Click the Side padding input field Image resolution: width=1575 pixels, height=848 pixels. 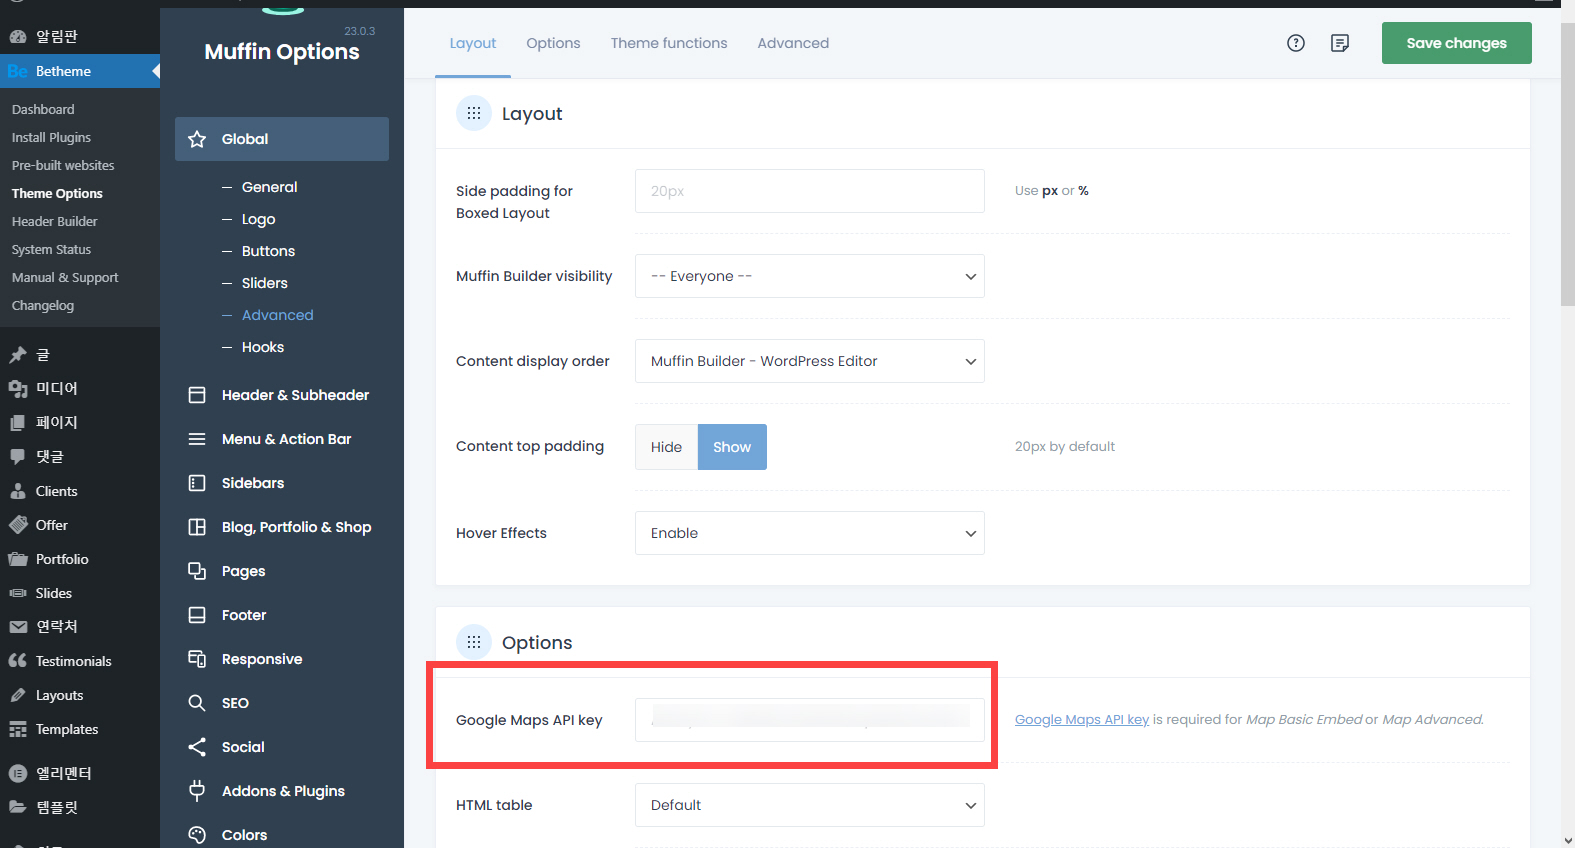point(810,191)
